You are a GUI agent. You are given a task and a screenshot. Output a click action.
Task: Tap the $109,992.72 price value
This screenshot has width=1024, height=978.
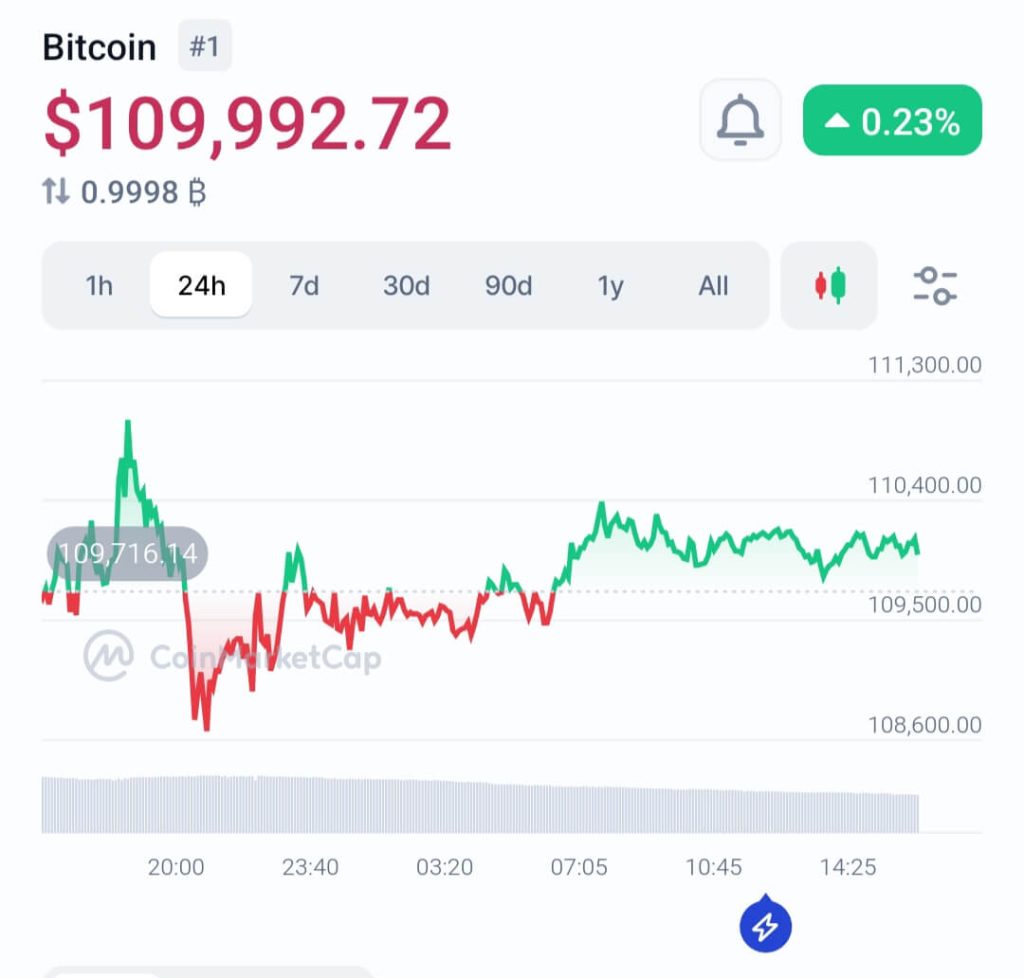tap(248, 123)
